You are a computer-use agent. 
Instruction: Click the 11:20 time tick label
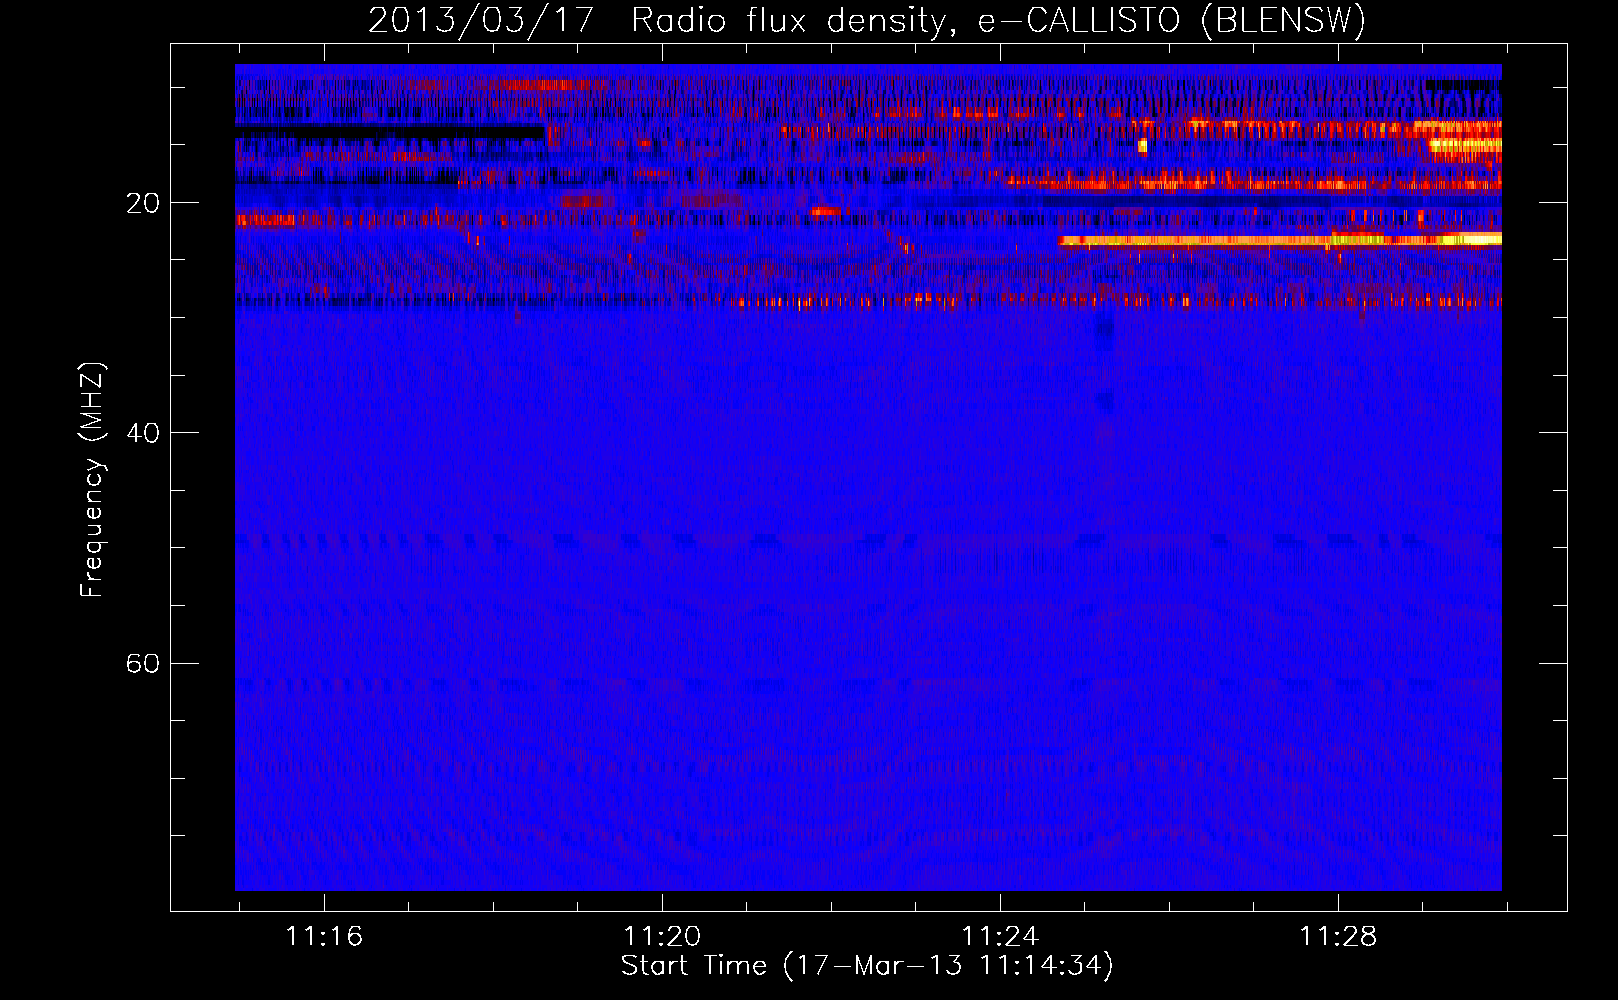pos(662,937)
